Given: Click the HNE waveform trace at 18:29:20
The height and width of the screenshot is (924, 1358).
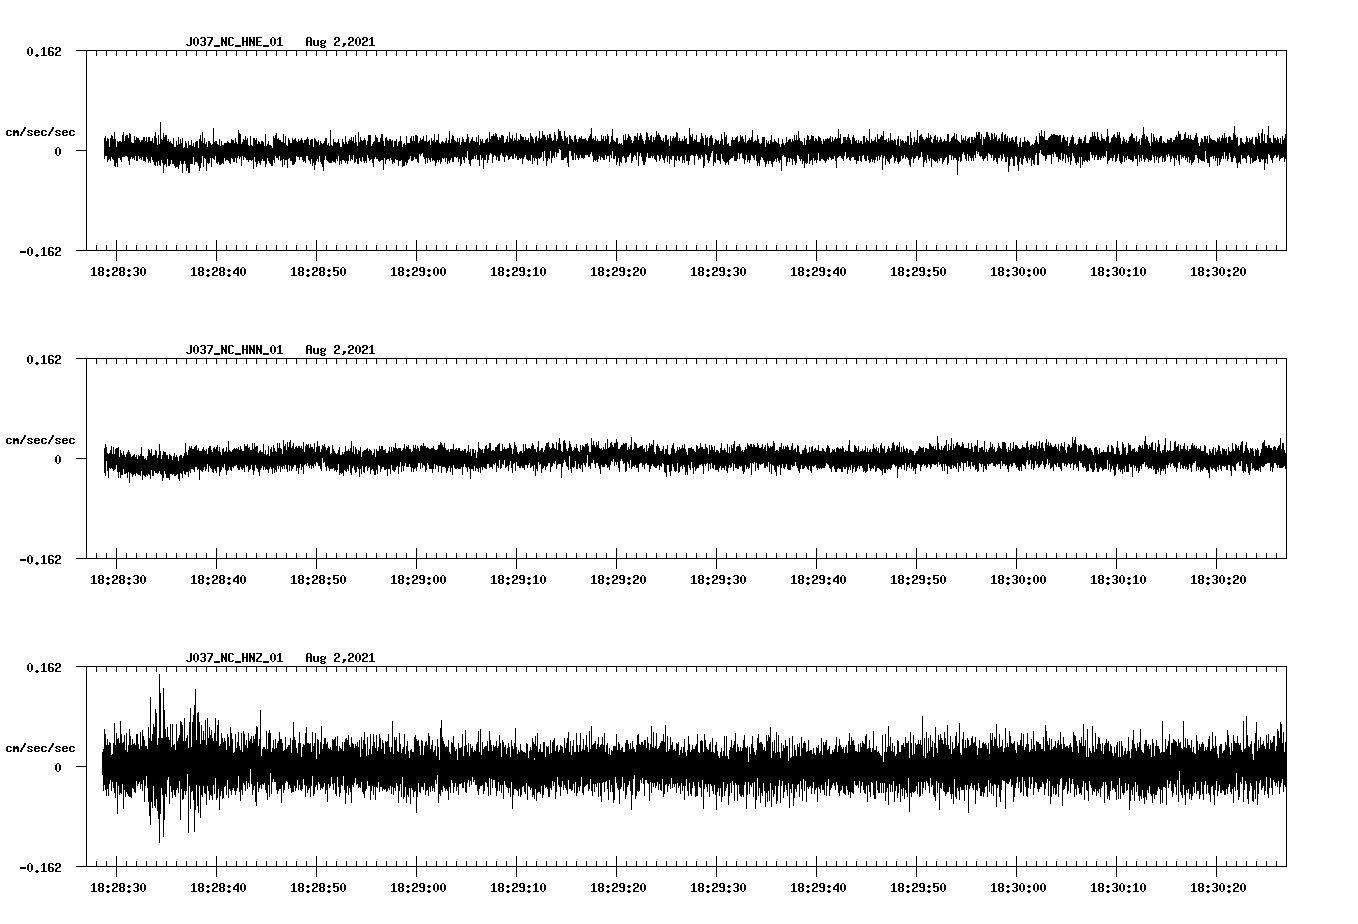Looking at the screenshot, I should coord(617,148).
